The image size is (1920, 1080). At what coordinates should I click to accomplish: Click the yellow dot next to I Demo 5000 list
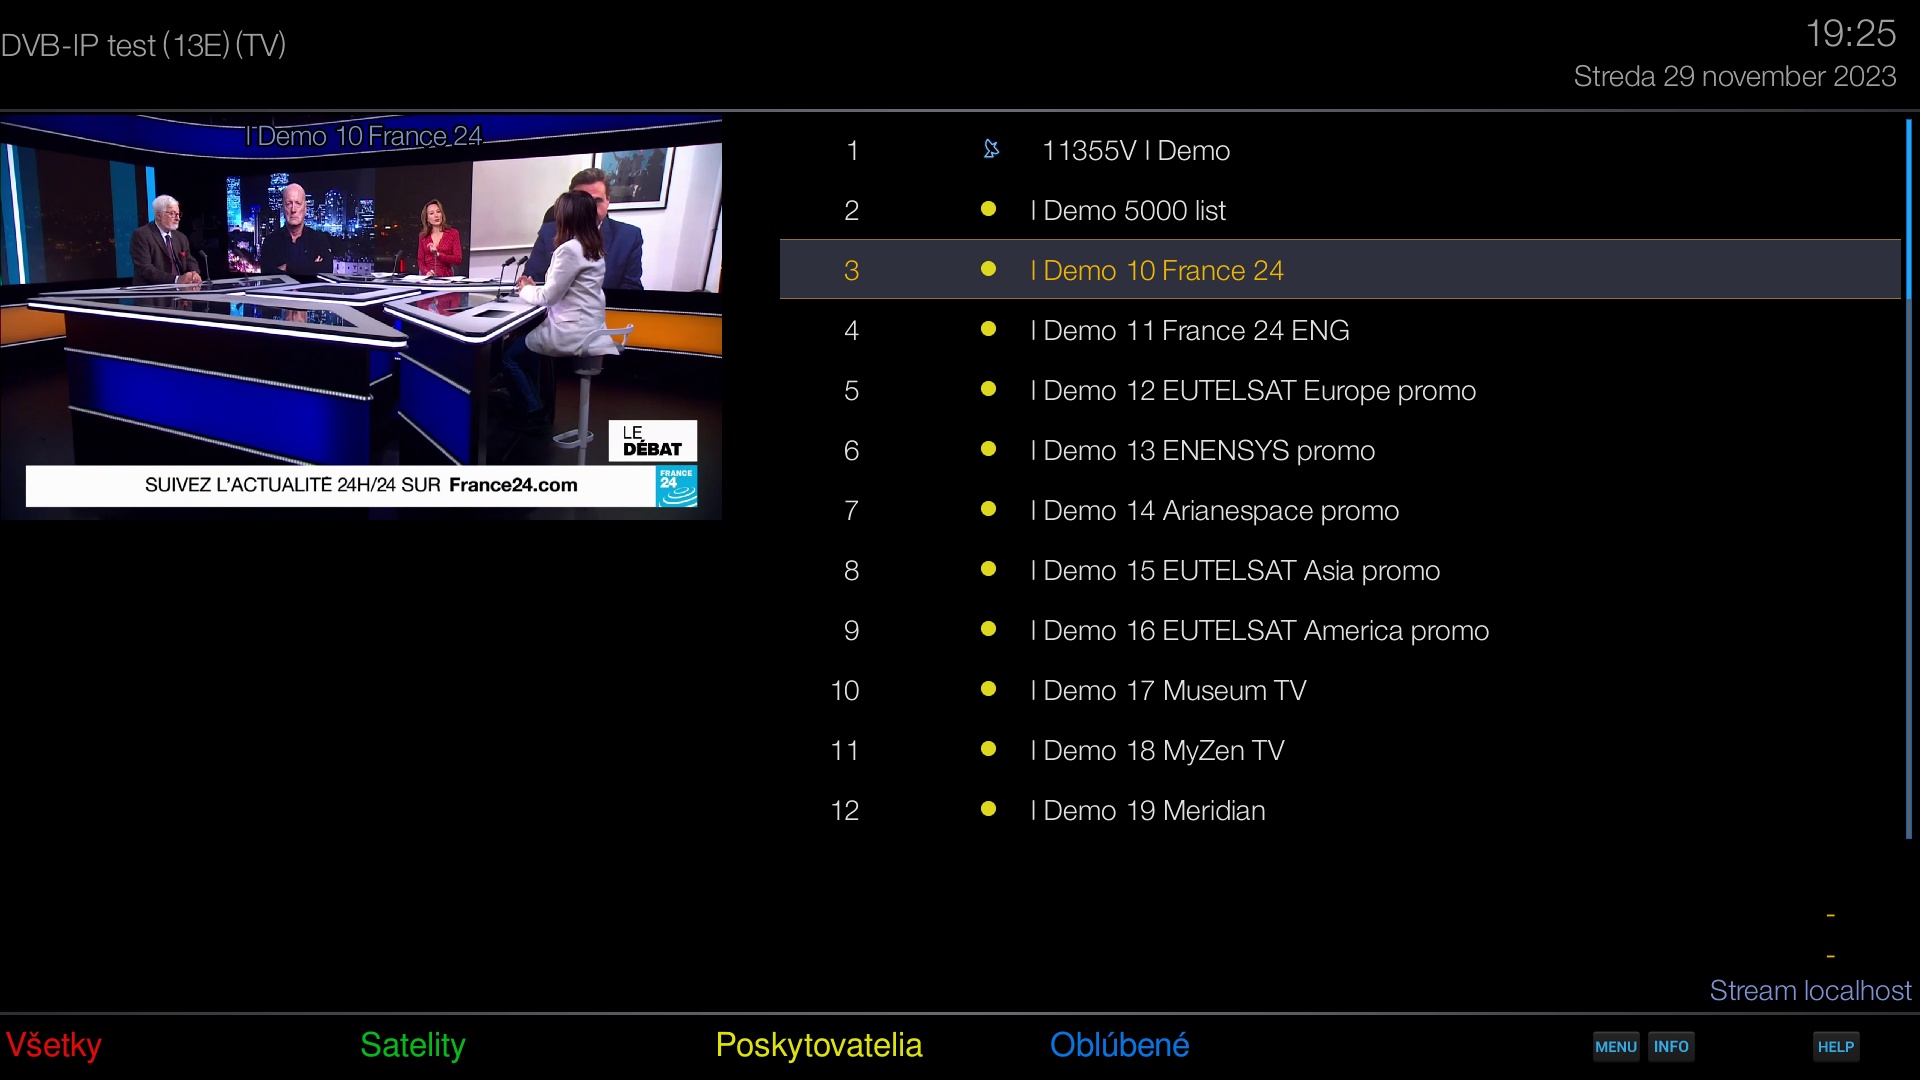tap(988, 209)
